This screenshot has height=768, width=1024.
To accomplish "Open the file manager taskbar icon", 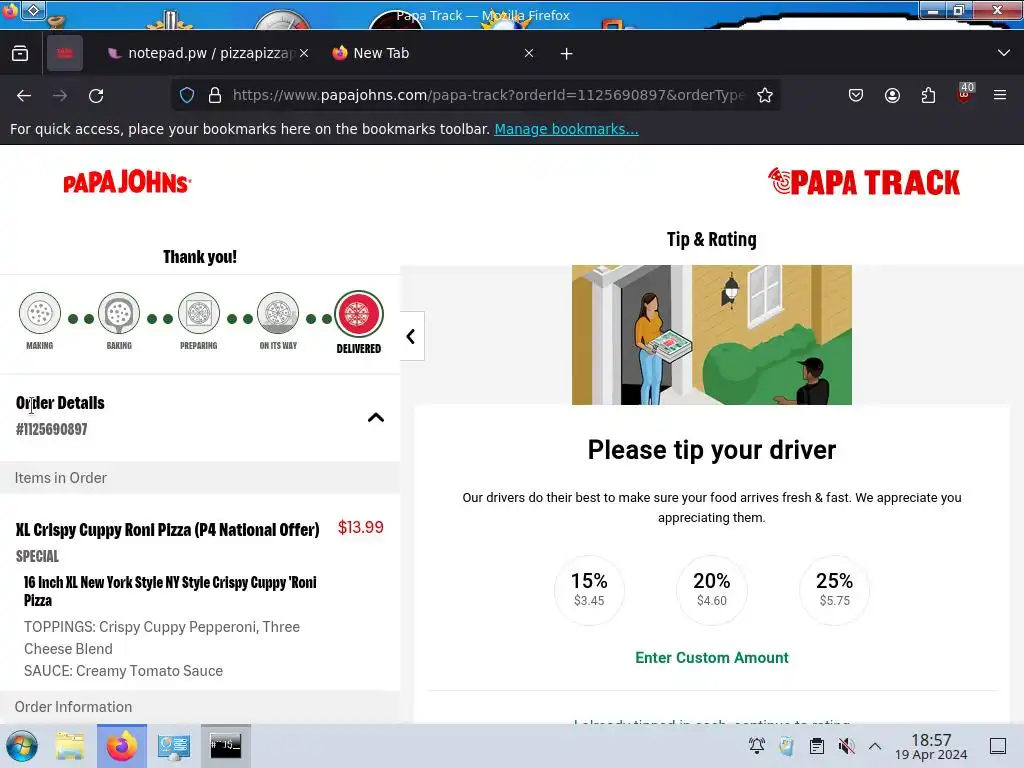I will pyautogui.click(x=70, y=746).
